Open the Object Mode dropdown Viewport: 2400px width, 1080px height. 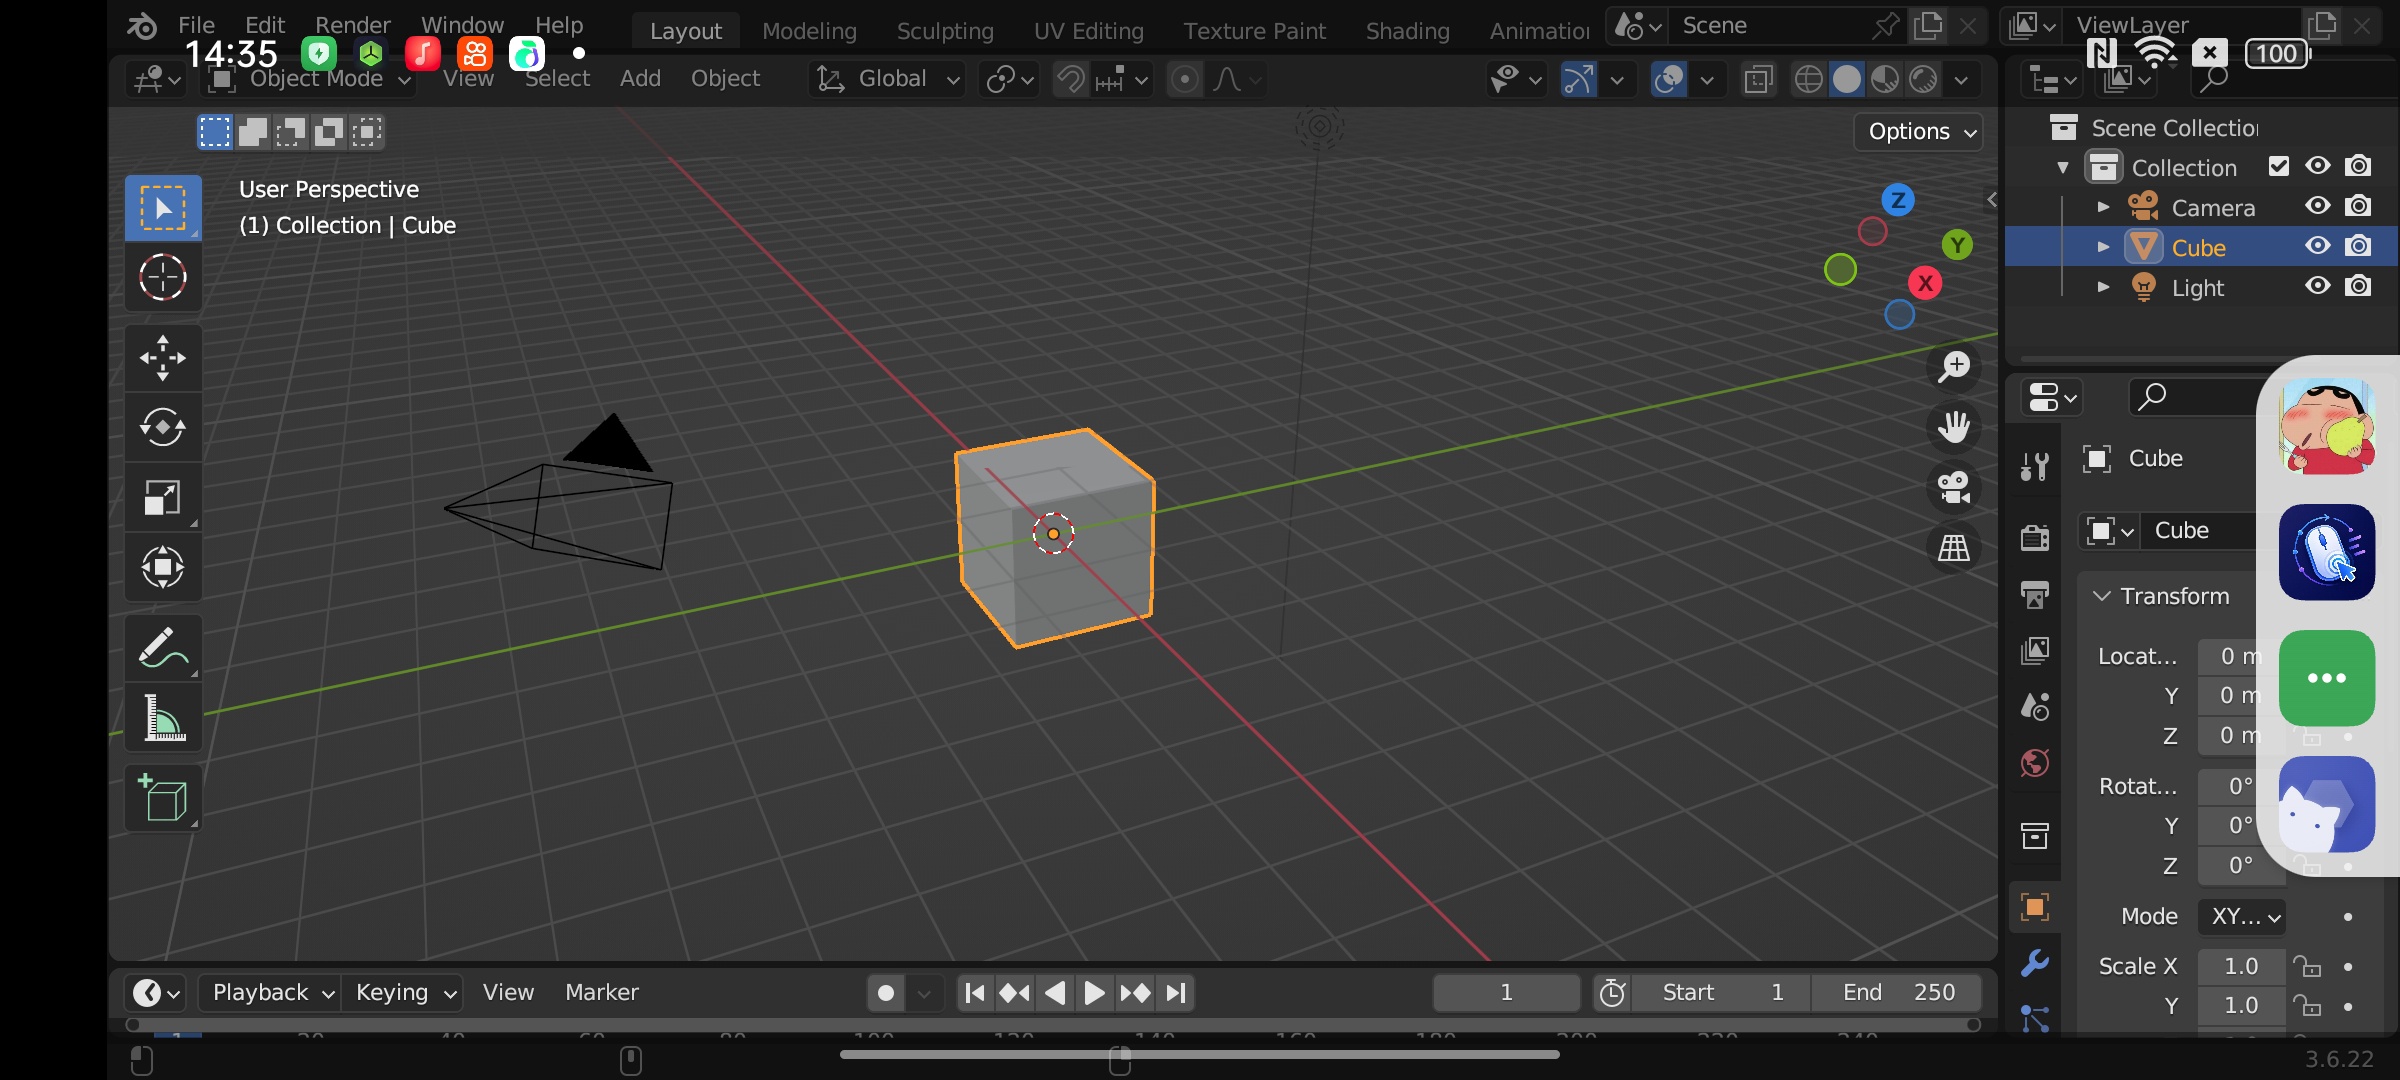pyautogui.click(x=310, y=78)
